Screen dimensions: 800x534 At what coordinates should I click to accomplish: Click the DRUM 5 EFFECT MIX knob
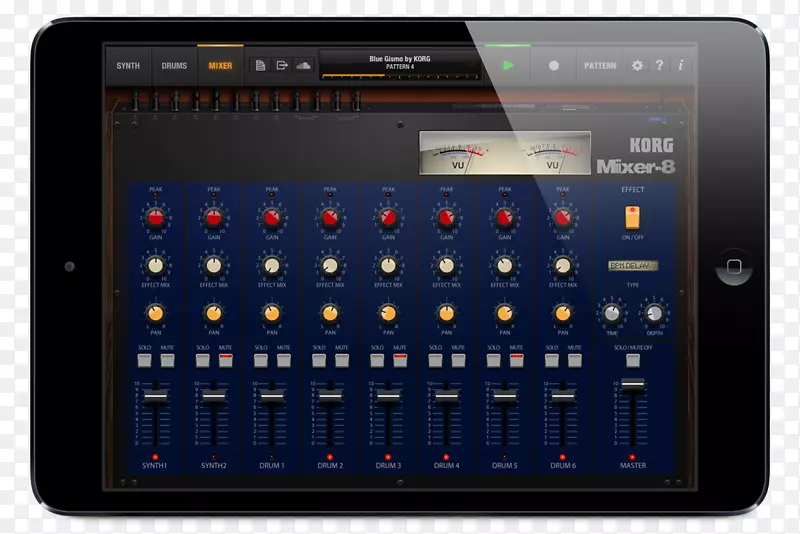pyautogui.click(x=505, y=266)
